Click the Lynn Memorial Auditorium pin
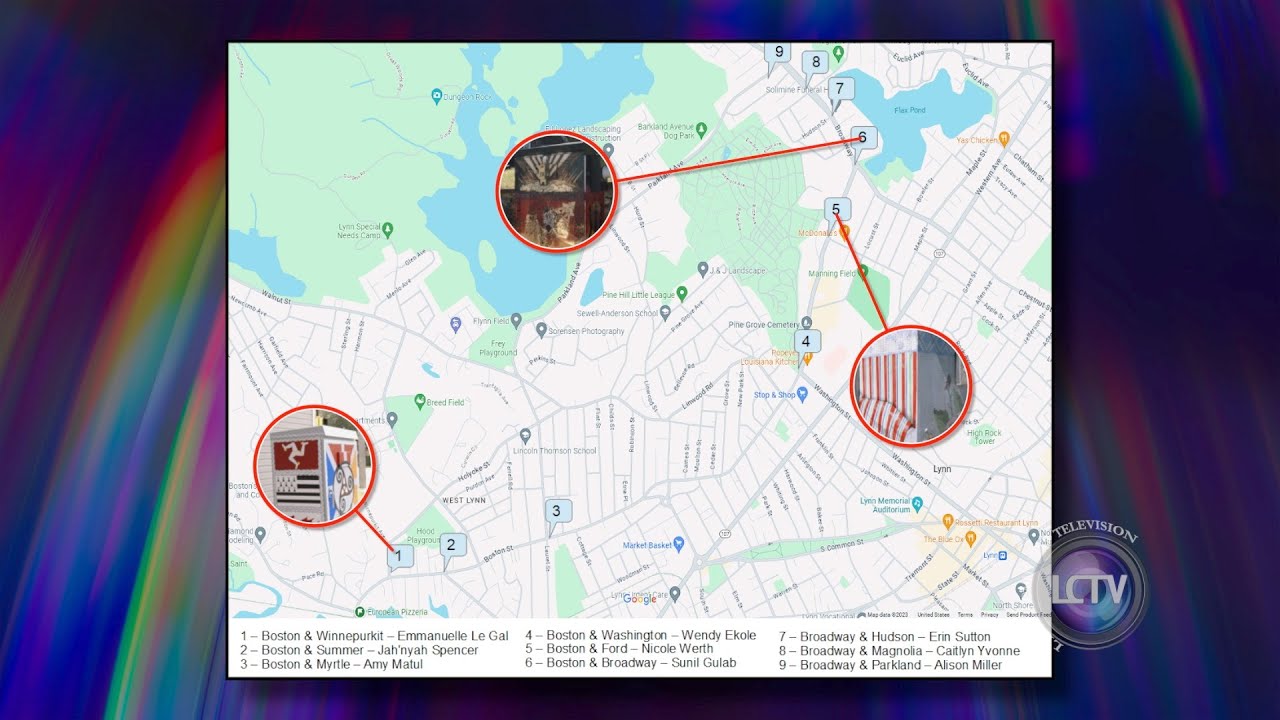Image resolution: width=1280 pixels, height=720 pixels. coord(917,504)
